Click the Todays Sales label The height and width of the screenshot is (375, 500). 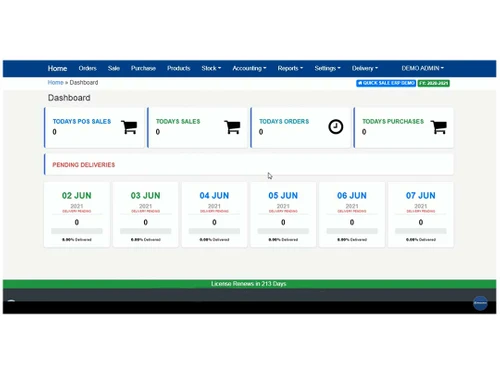pos(178,121)
